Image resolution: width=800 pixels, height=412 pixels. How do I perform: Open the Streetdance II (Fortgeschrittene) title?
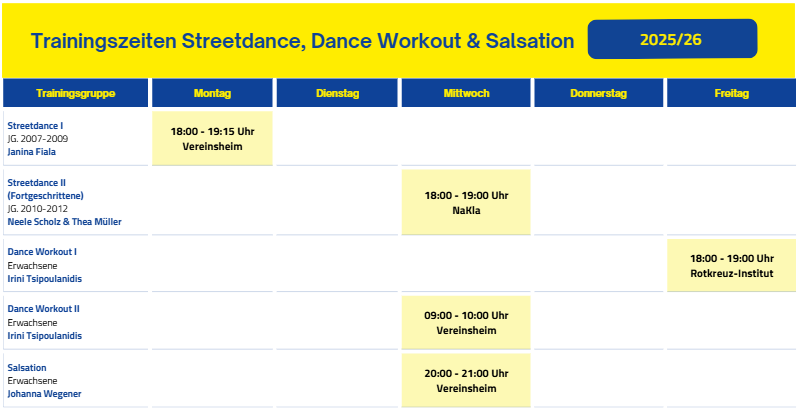pos(45,189)
